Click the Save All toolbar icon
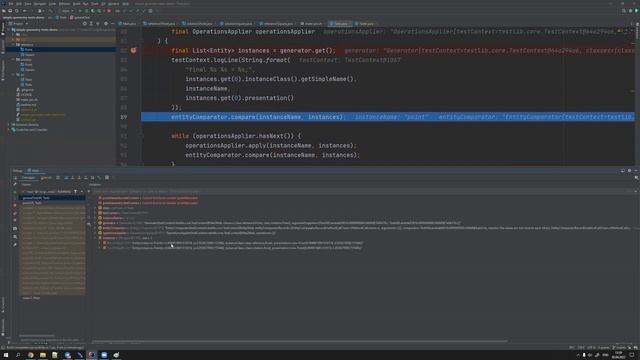 (x=10, y=11)
